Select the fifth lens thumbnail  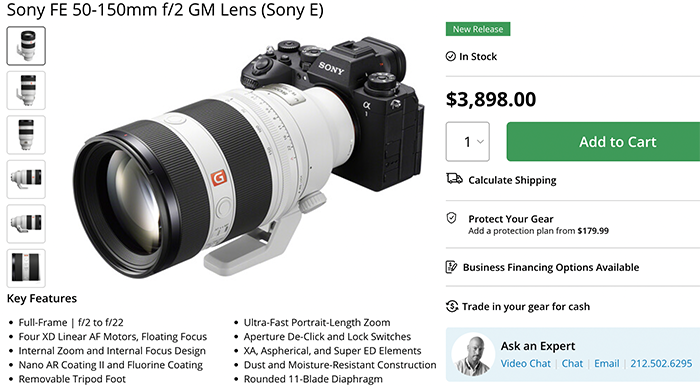[26, 224]
